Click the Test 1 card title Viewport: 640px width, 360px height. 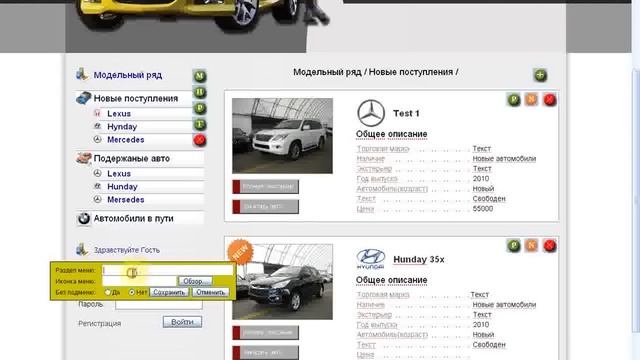coord(406,113)
